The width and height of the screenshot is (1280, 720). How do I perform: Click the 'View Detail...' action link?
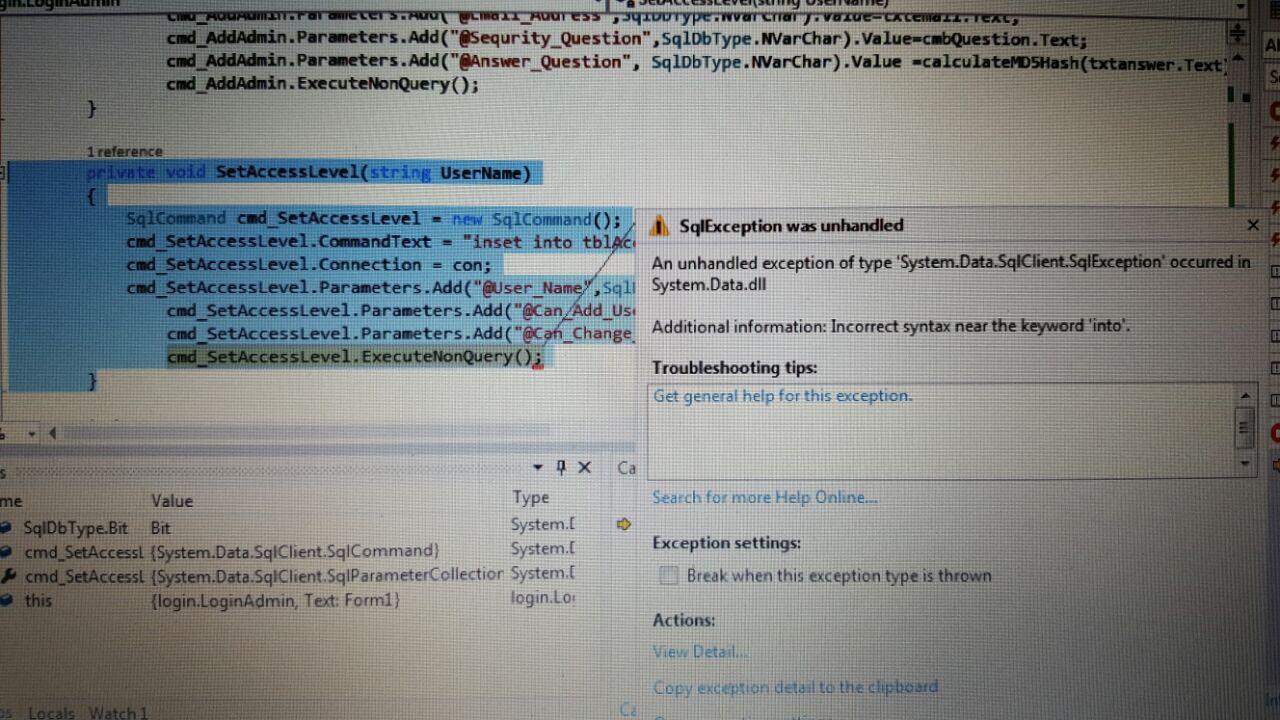[x=699, y=651]
